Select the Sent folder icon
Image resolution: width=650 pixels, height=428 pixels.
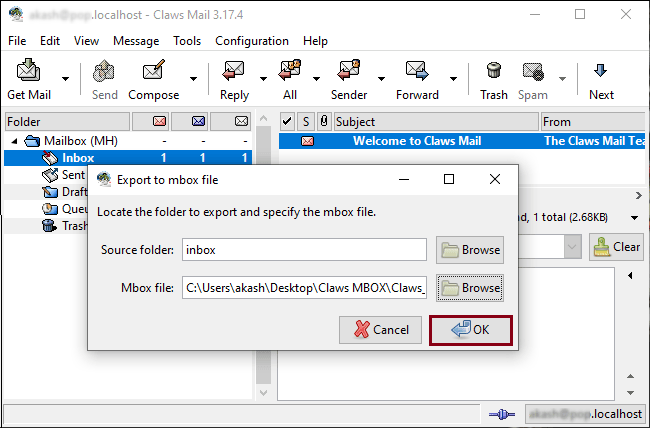point(50,175)
